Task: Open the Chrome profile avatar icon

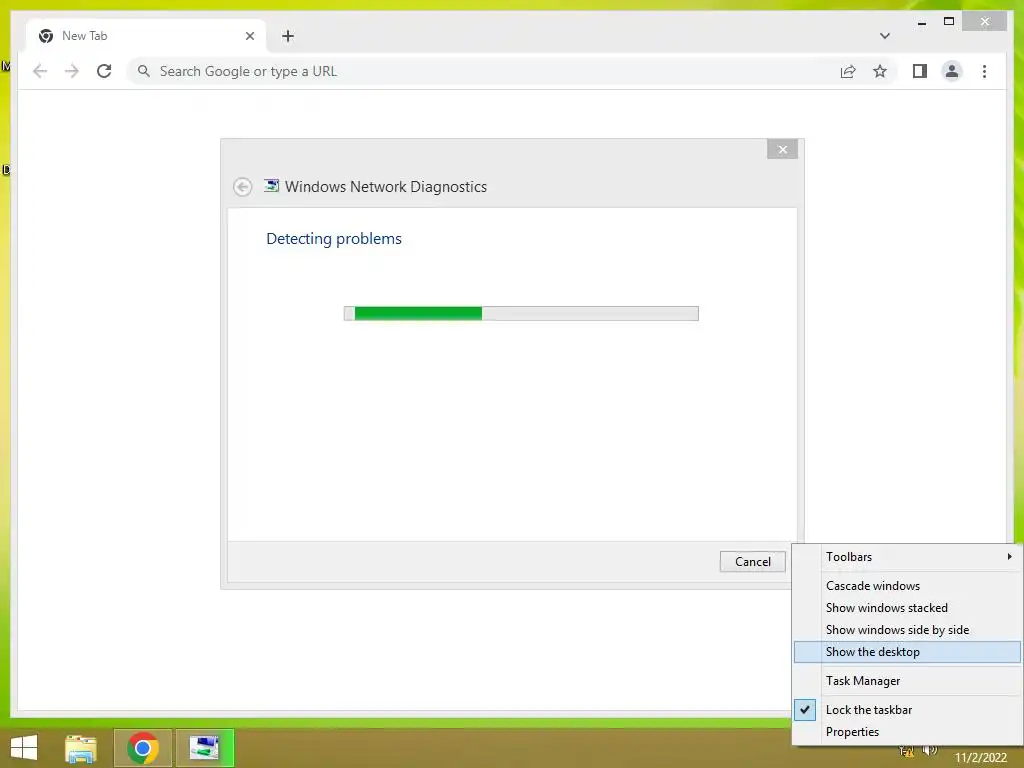Action: 952,71
